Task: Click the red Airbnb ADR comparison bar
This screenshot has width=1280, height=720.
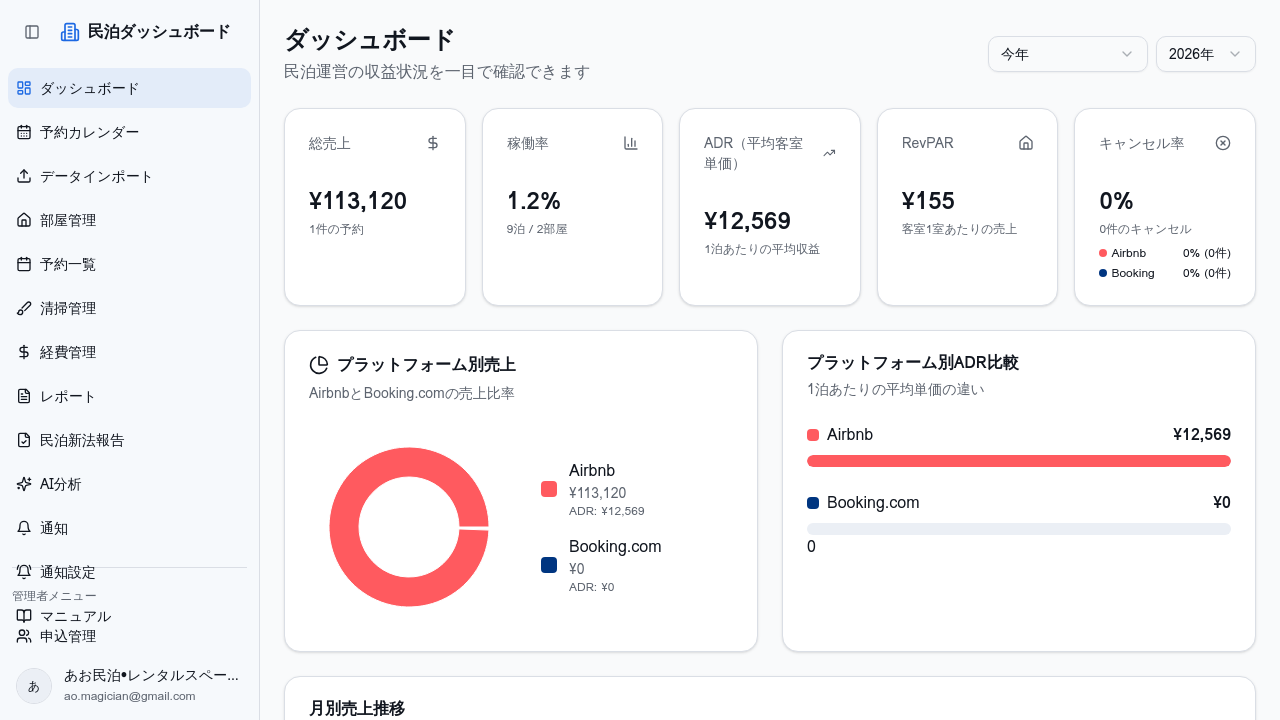Action: (1019, 461)
